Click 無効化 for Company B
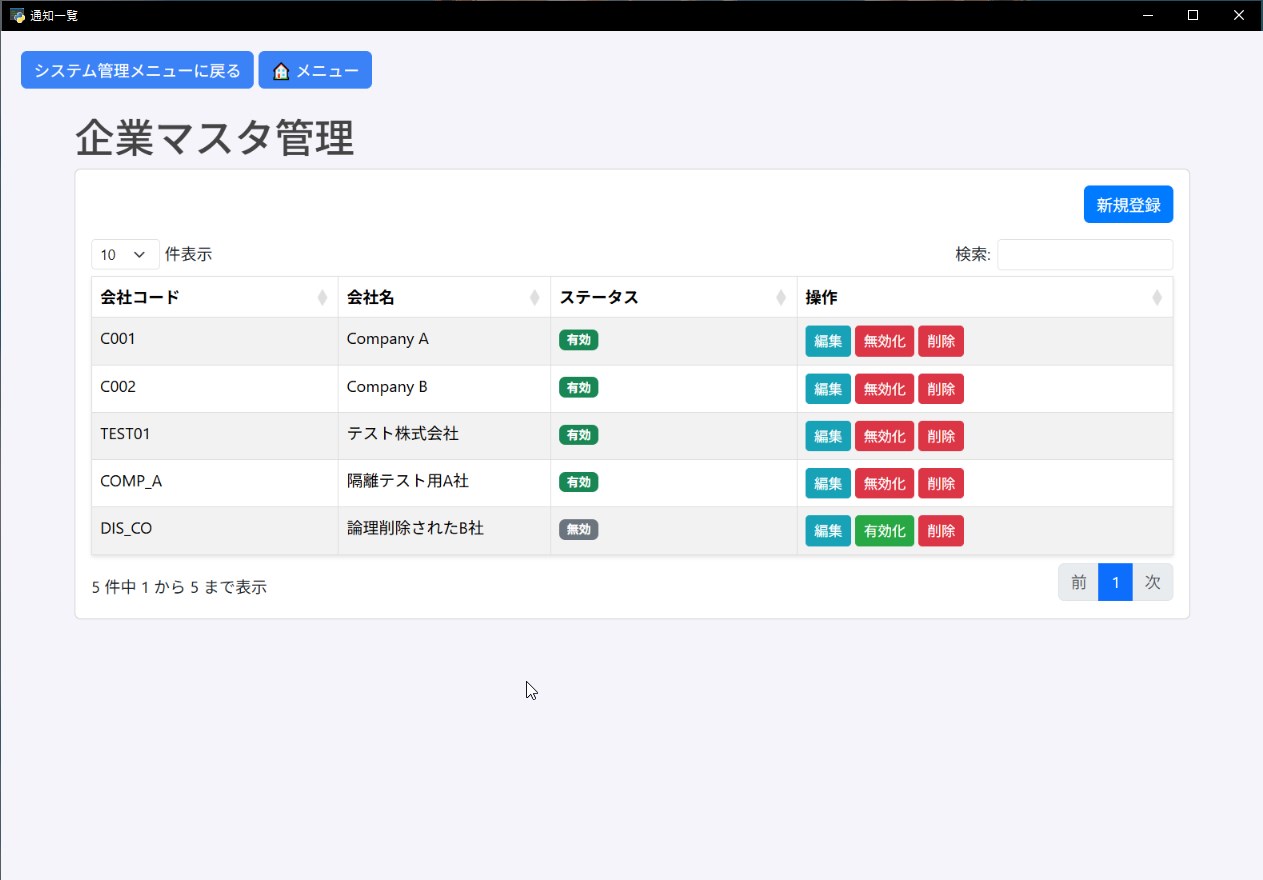Screen dimensions: 1263x880 tap(884, 388)
